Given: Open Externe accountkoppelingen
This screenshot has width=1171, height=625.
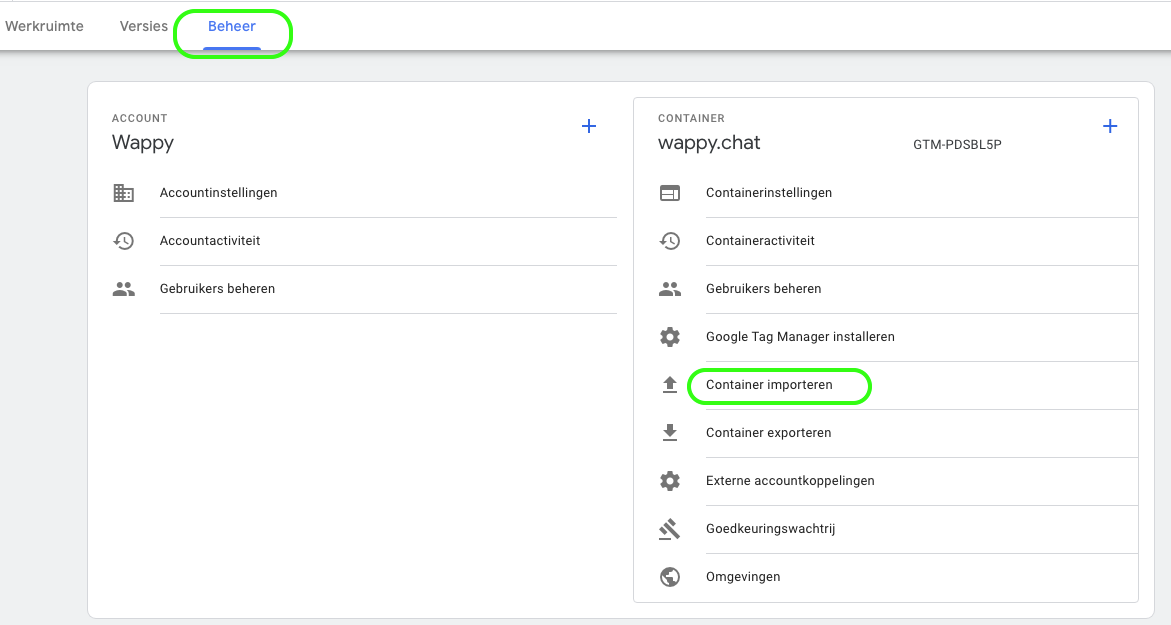Looking at the screenshot, I should click(790, 481).
